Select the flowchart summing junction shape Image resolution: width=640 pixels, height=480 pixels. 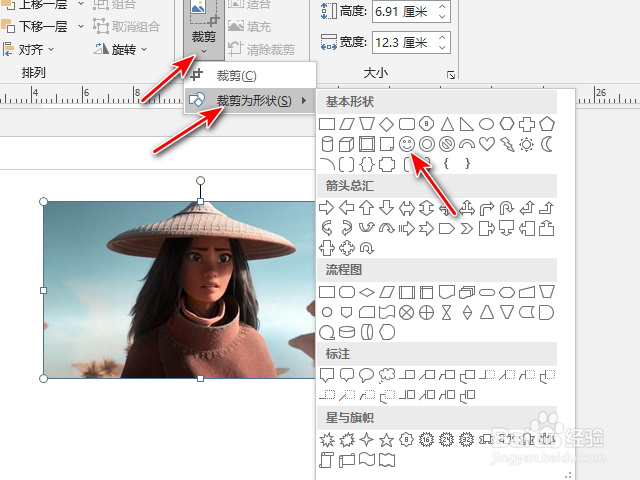point(406,313)
